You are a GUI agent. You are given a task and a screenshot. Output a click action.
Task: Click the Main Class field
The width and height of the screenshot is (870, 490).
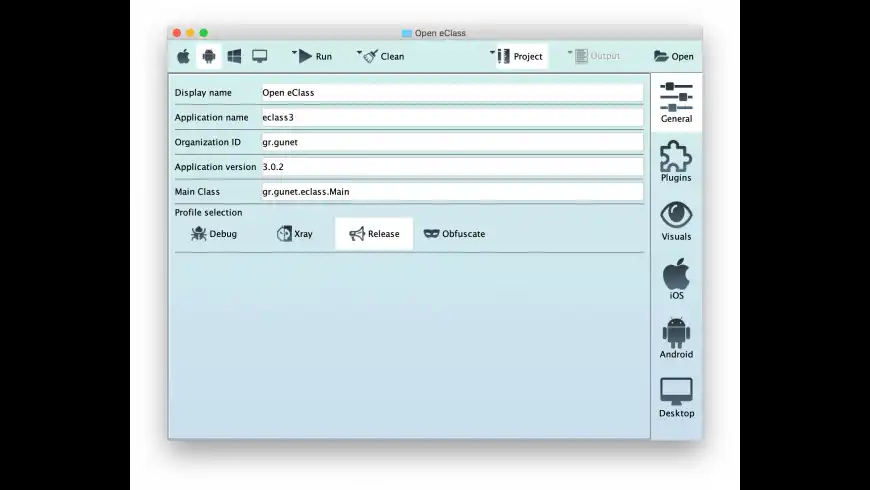point(452,191)
